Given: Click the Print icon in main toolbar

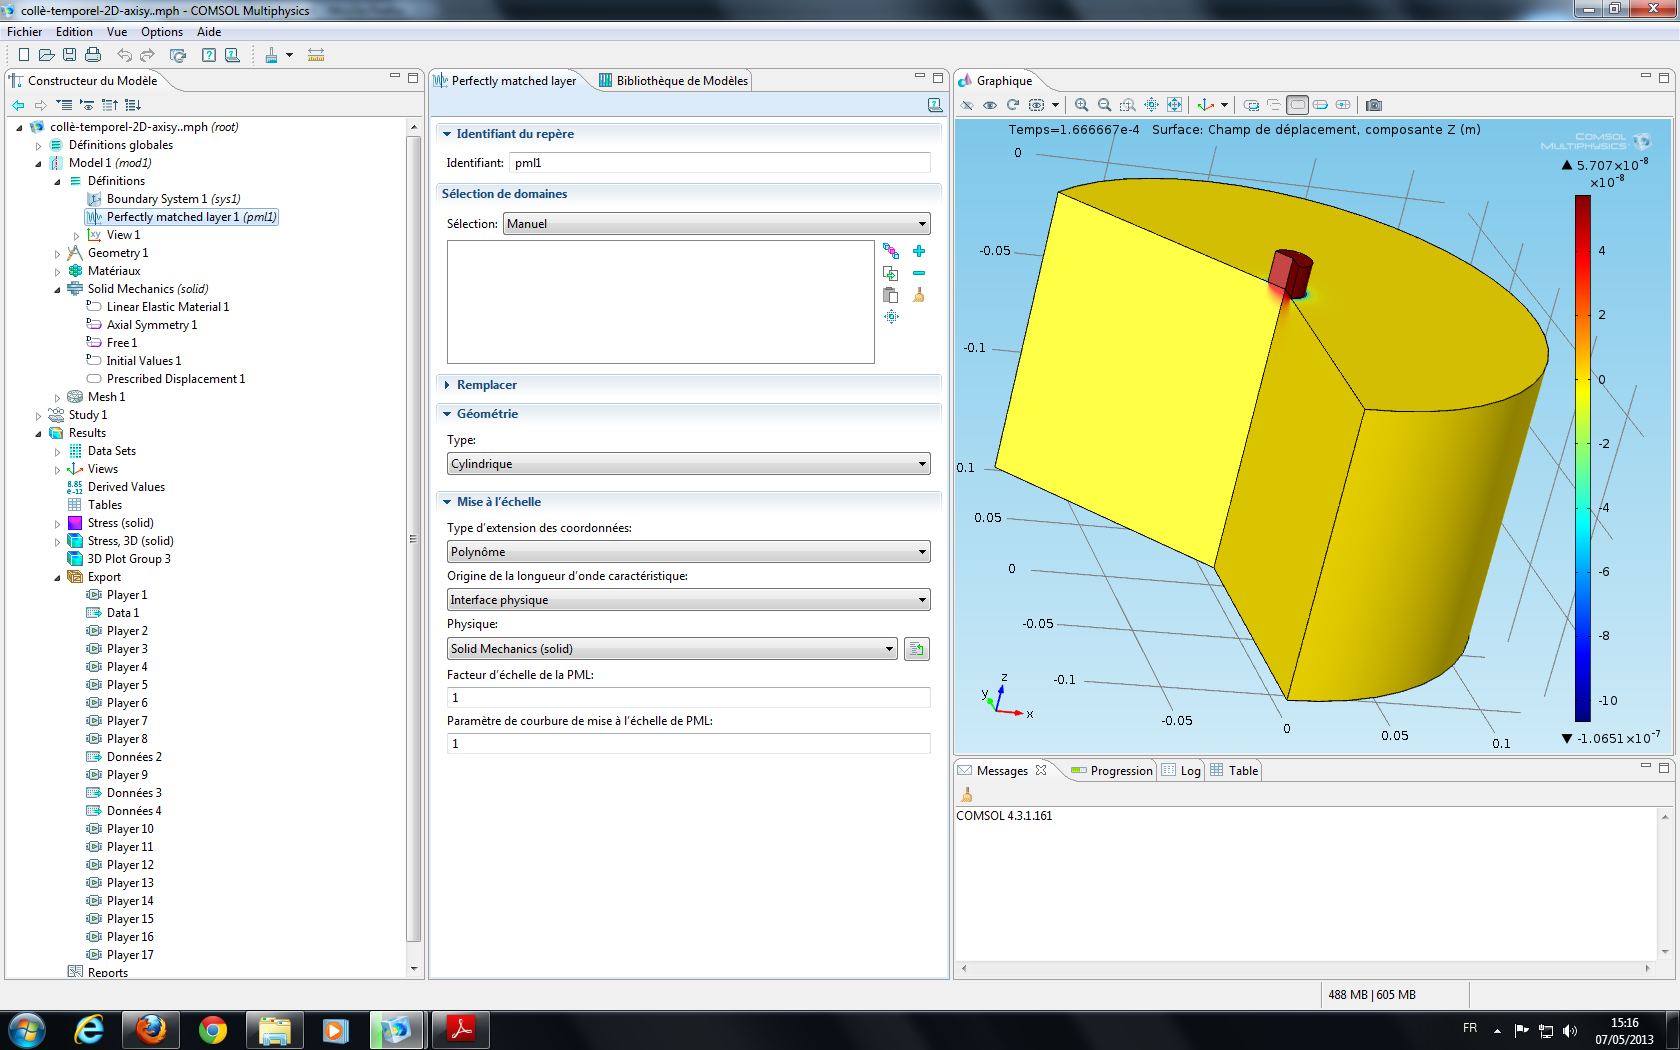Looking at the screenshot, I should pos(93,55).
